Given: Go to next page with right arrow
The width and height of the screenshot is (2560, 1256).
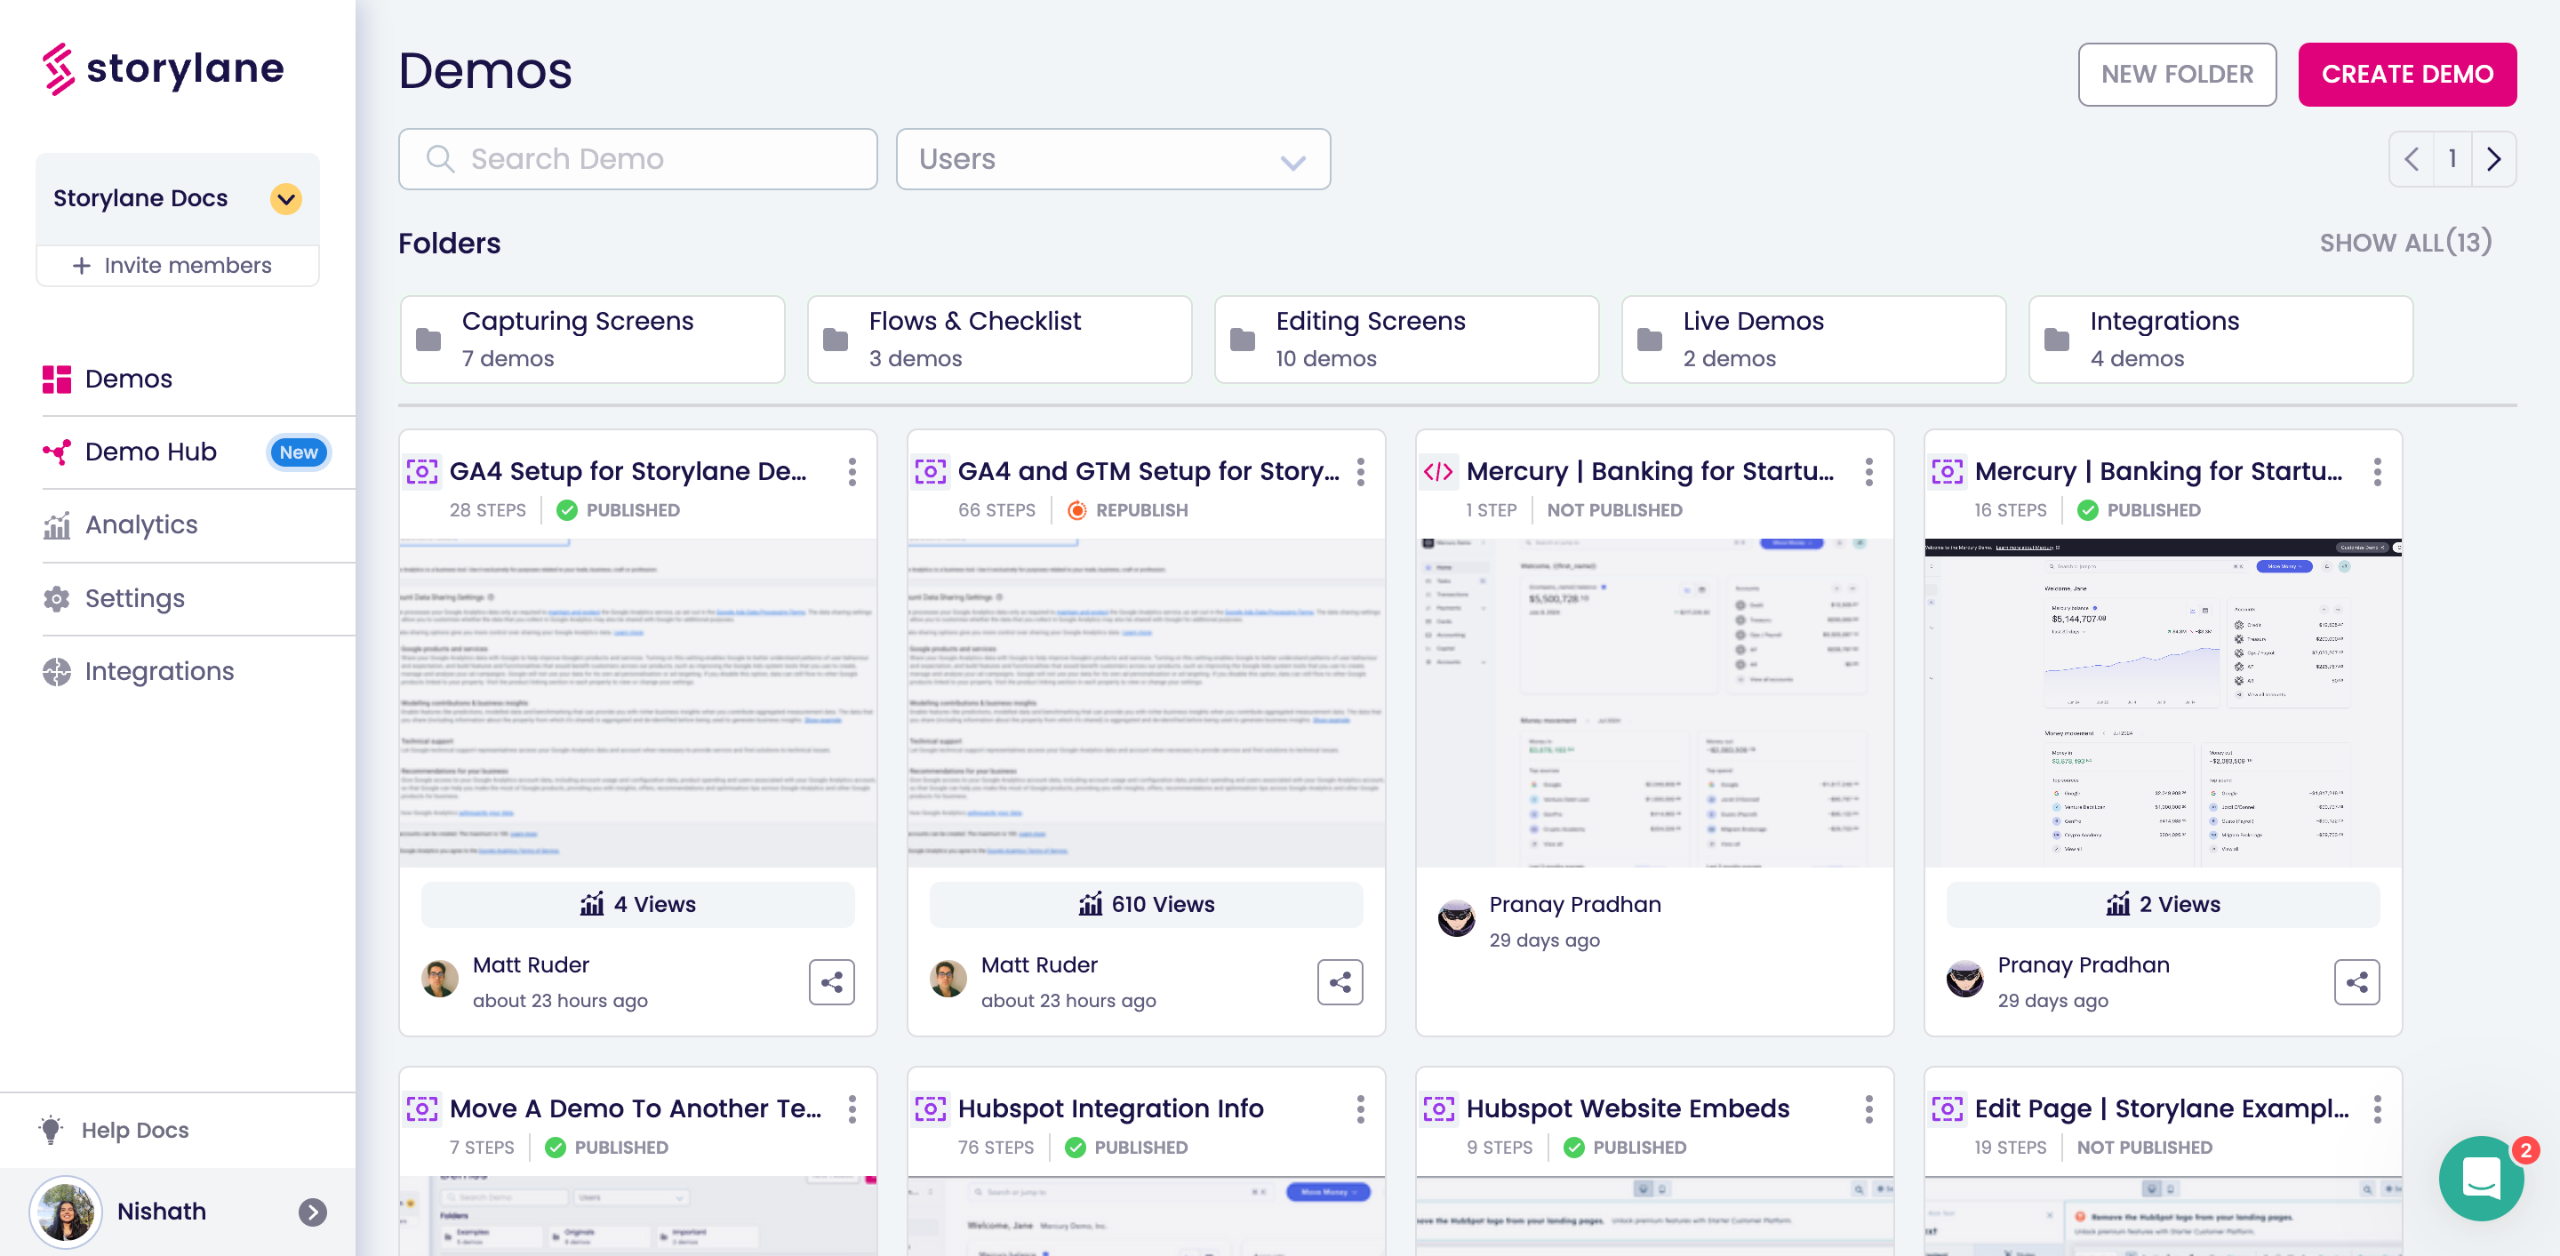Looking at the screenshot, I should point(2493,159).
